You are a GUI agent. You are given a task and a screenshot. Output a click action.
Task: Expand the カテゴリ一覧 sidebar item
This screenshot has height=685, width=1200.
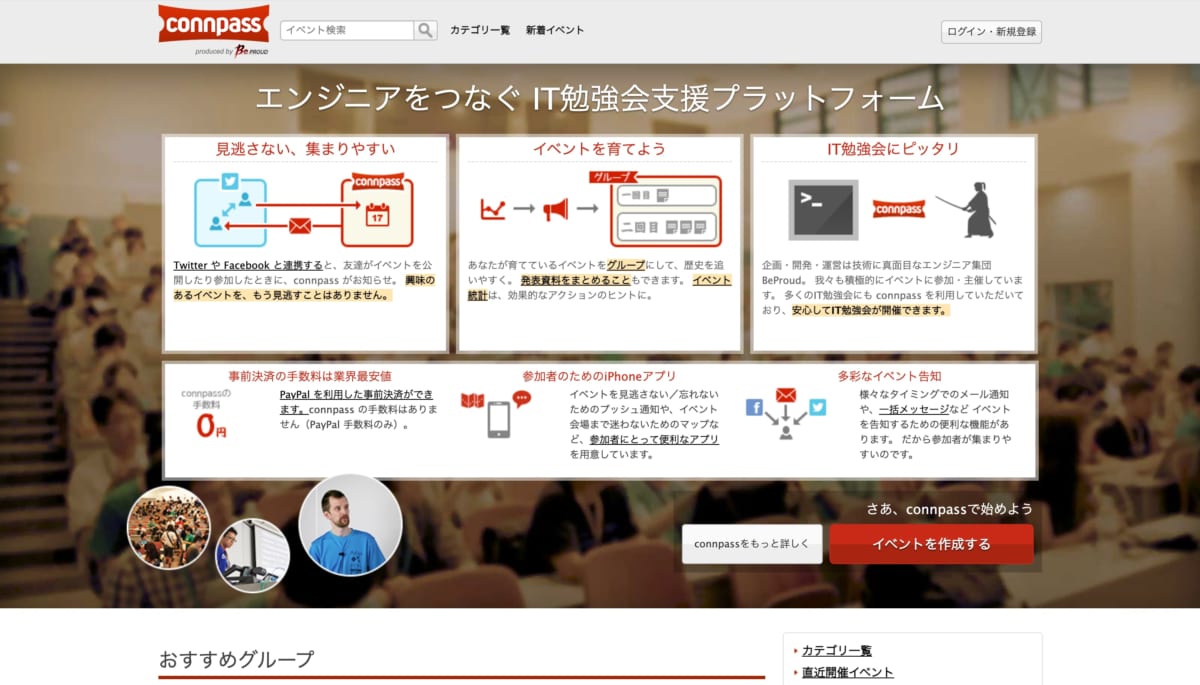837,650
